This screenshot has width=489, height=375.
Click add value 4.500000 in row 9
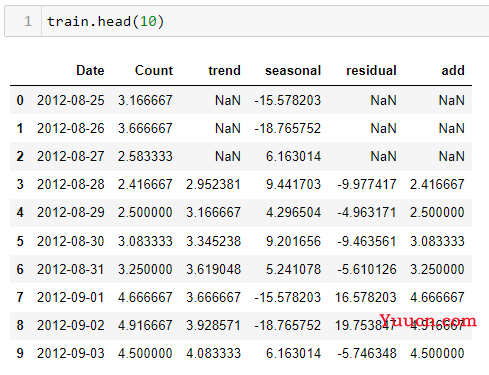point(437,353)
